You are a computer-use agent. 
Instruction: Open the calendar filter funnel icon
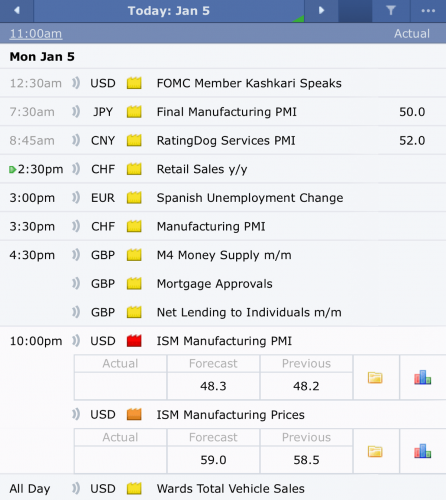click(391, 11)
